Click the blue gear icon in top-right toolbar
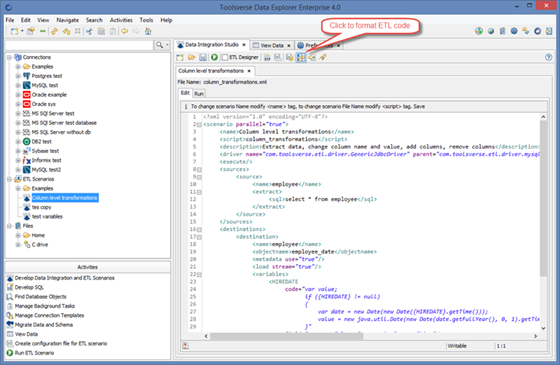 [x=514, y=31]
